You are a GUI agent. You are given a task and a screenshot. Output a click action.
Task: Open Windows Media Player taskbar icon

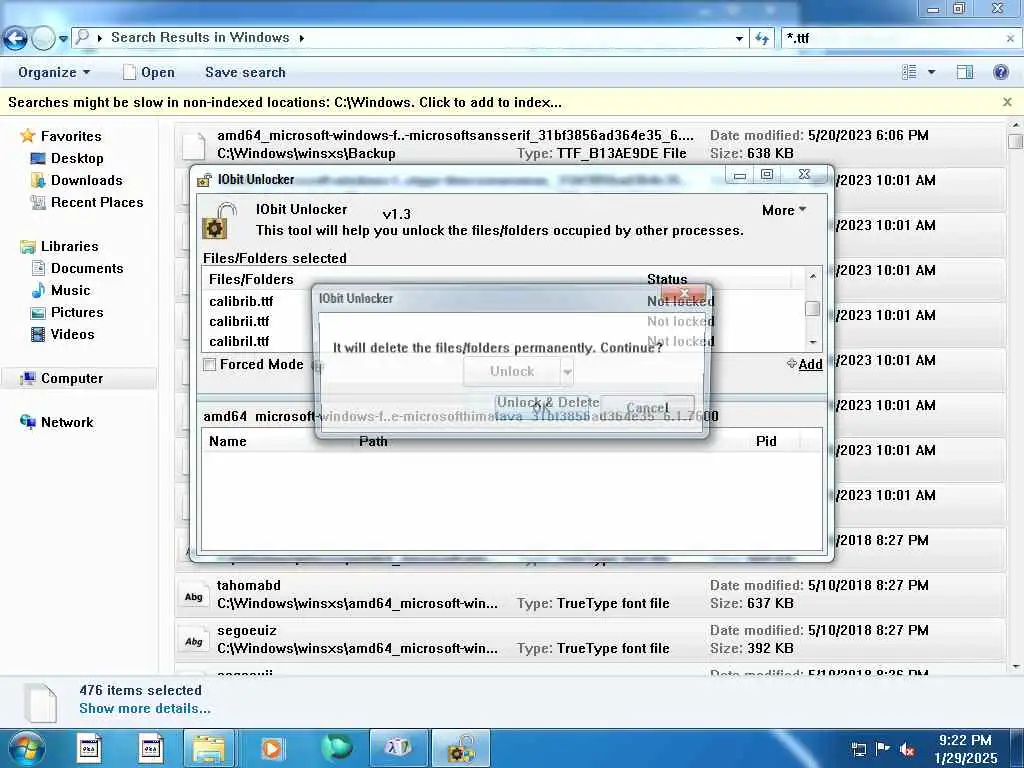[x=272, y=748]
